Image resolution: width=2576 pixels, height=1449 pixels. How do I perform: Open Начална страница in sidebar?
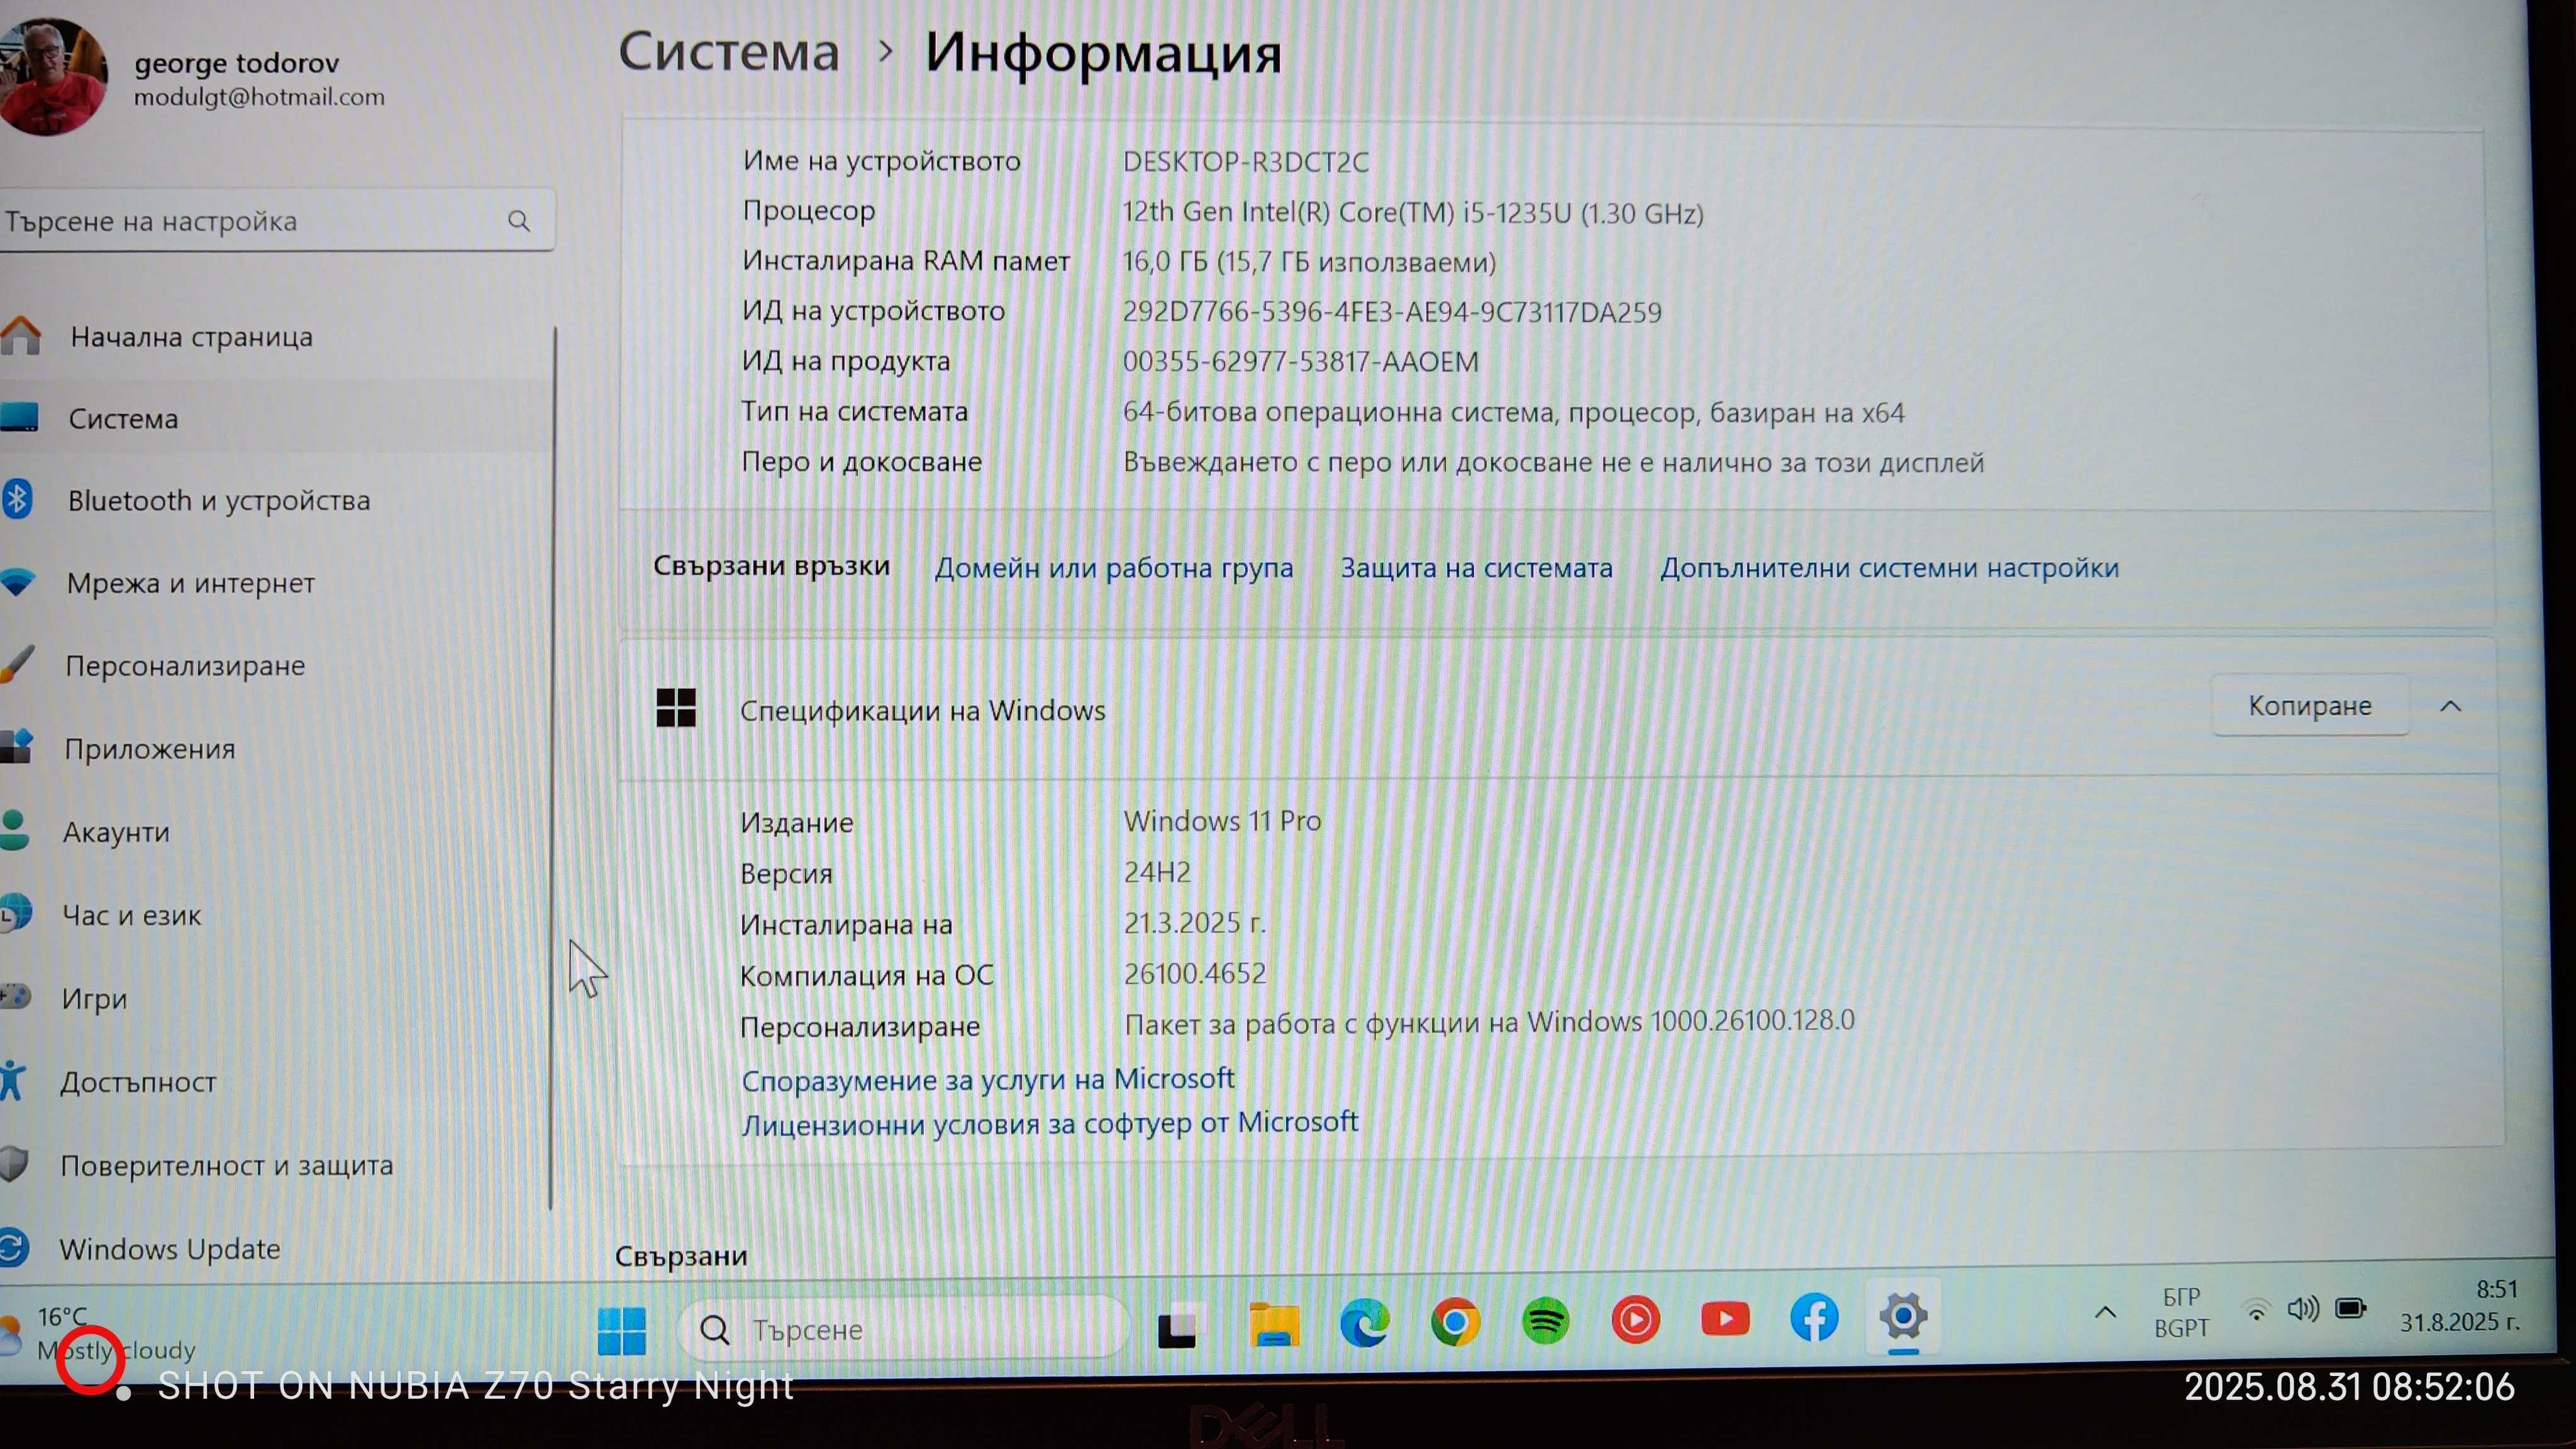tap(191, 337)
